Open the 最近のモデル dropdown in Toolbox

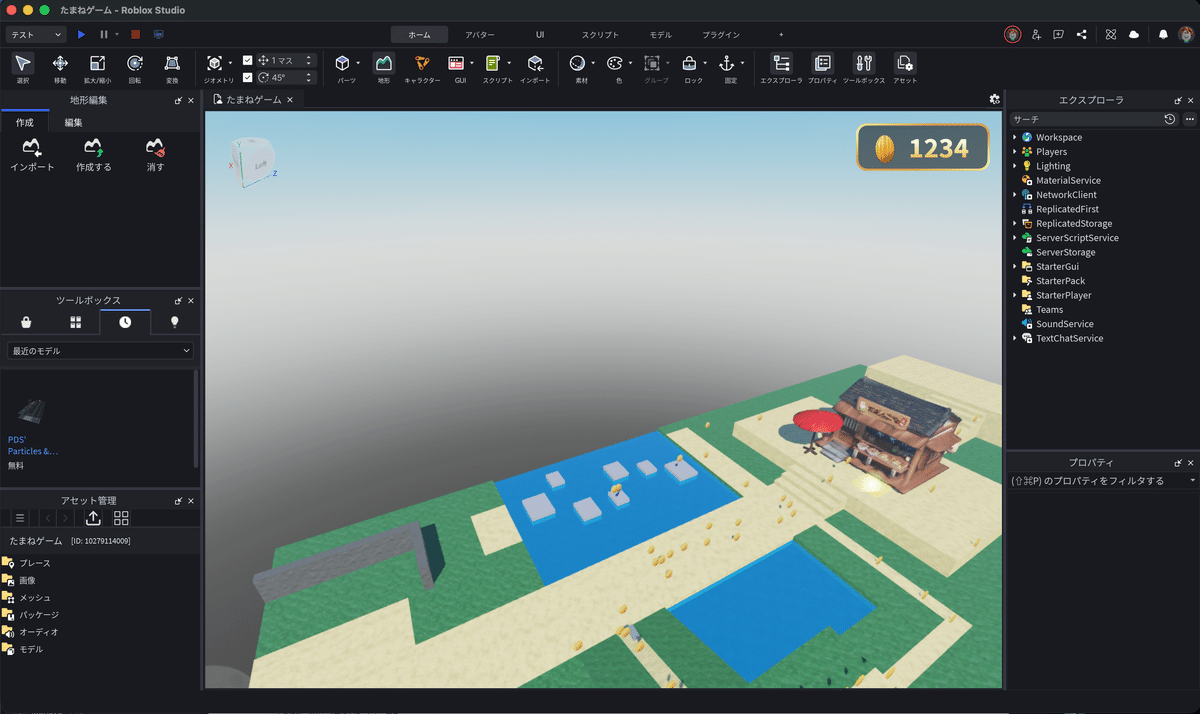[99, 351]
